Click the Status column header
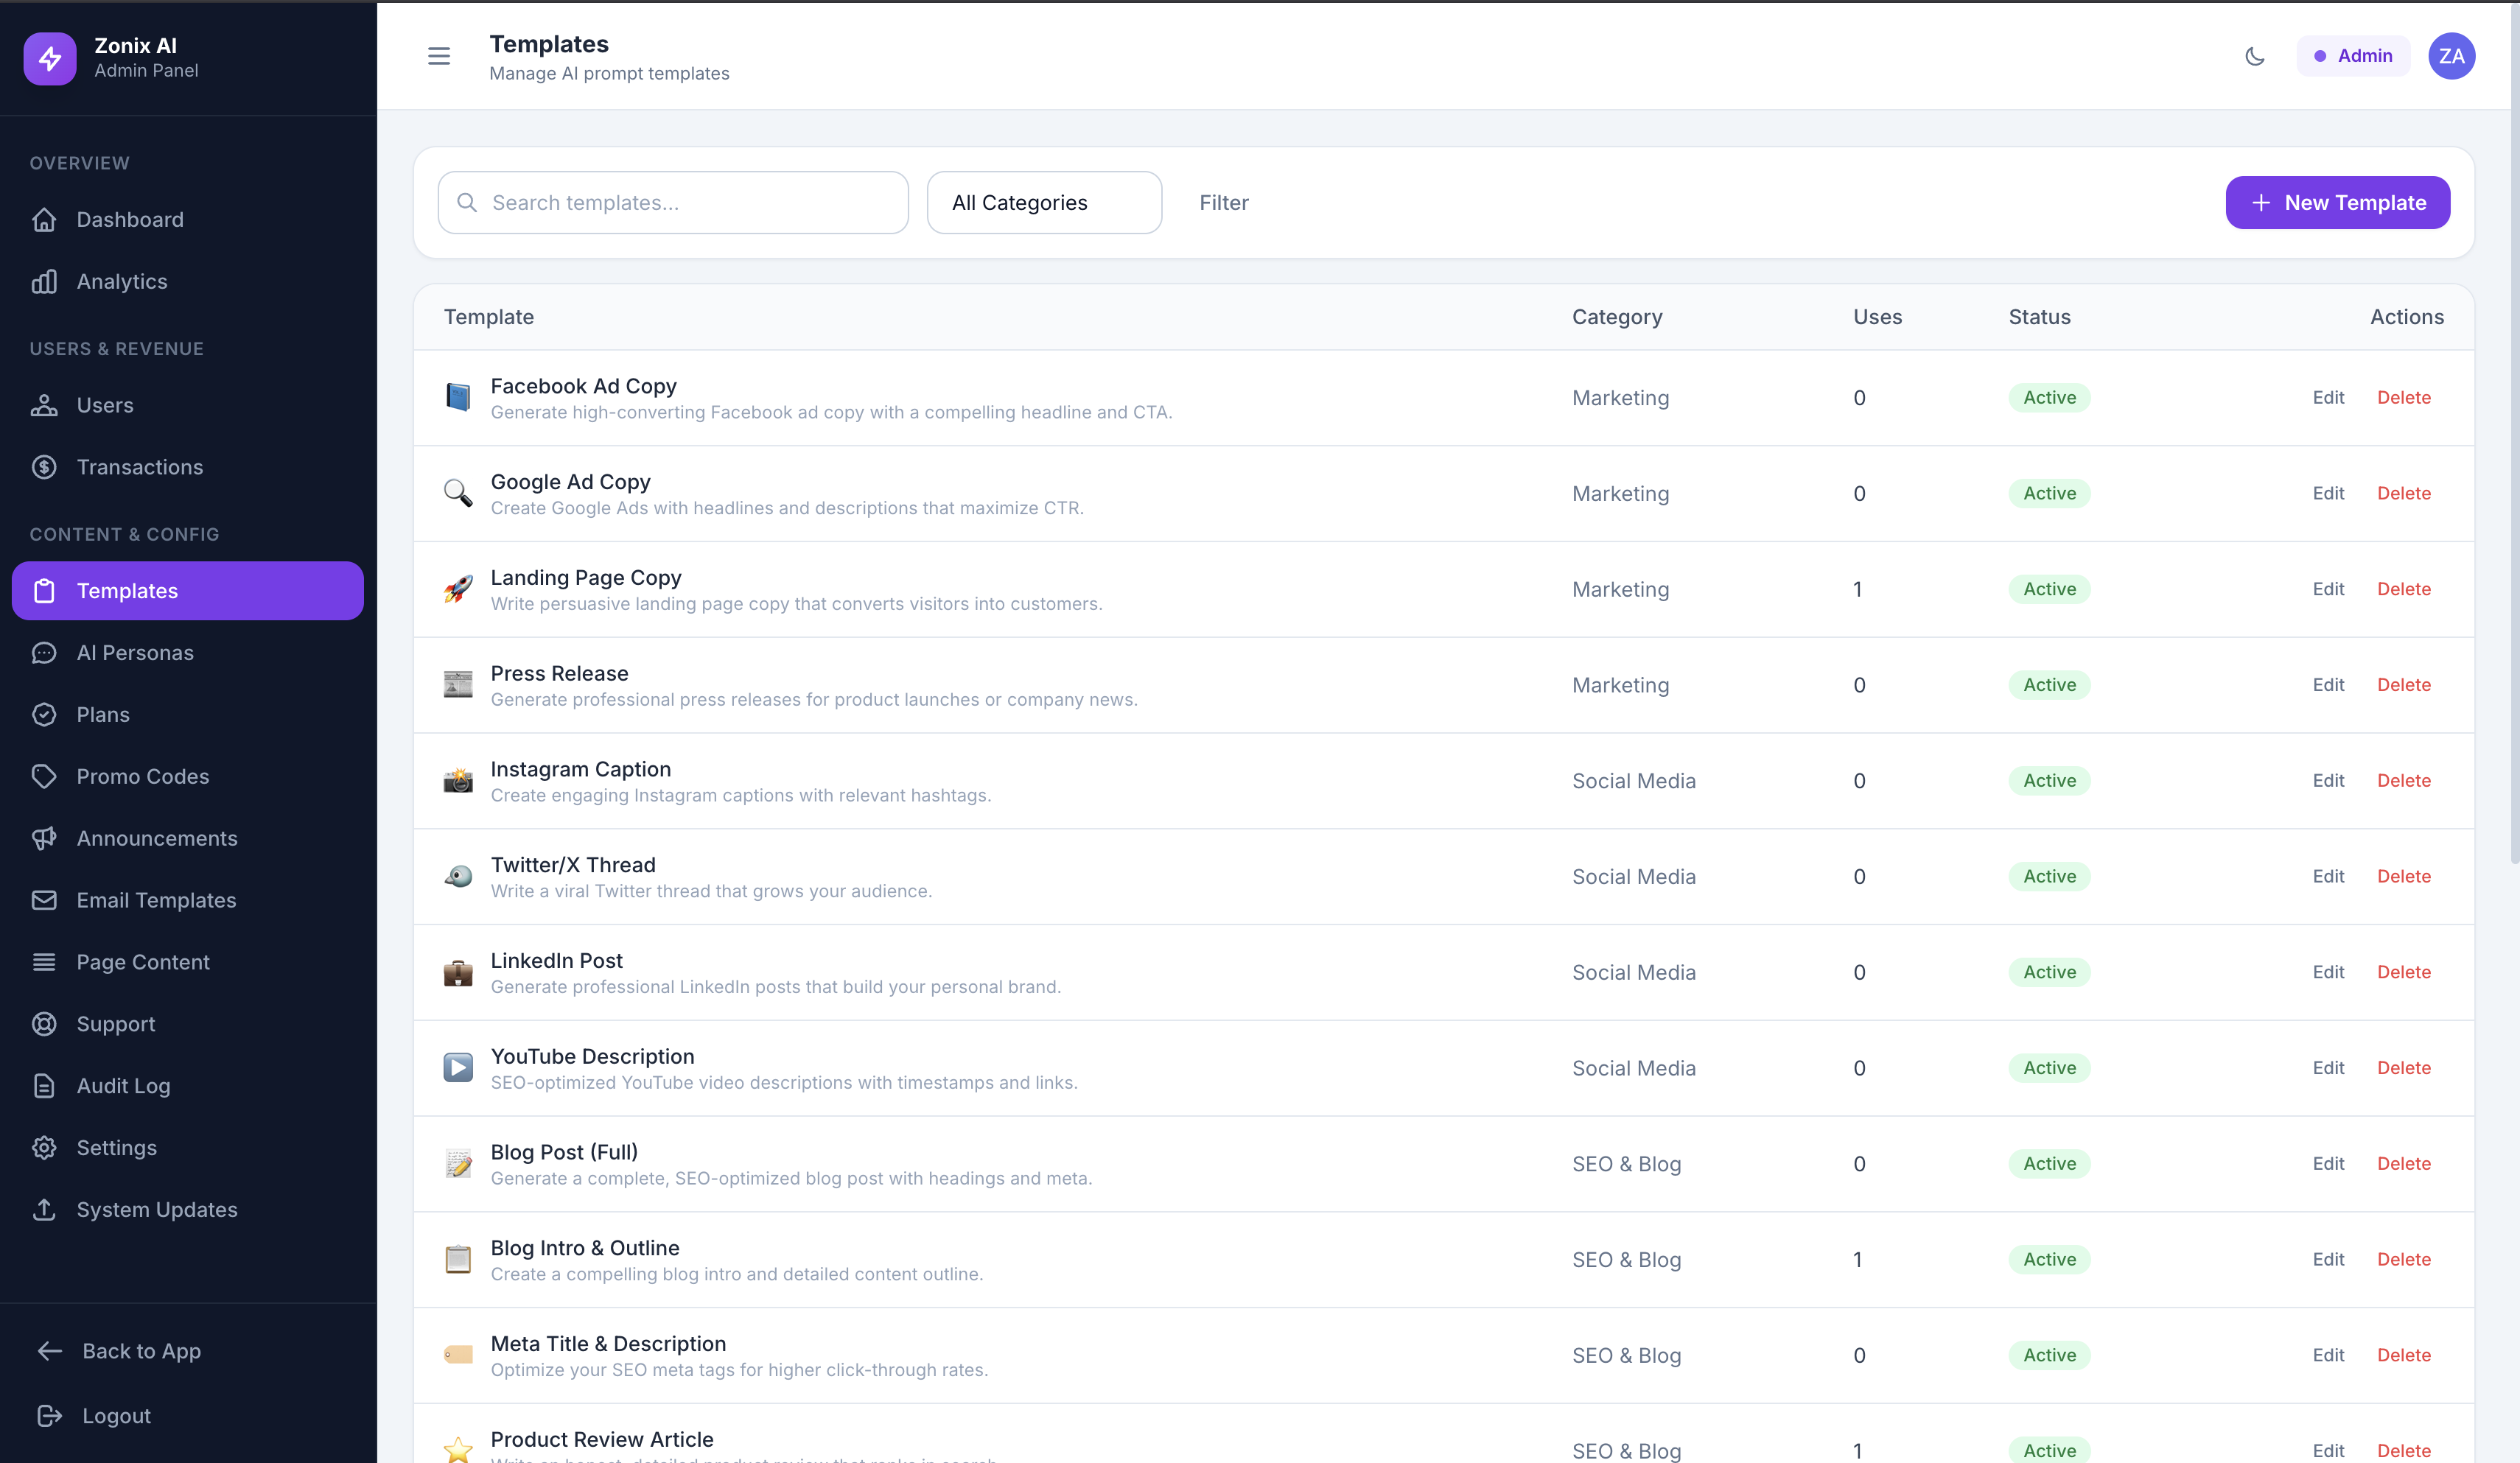This screenshot has height=1463, width=2520. pyautogui.click(x=2039, y=317)
